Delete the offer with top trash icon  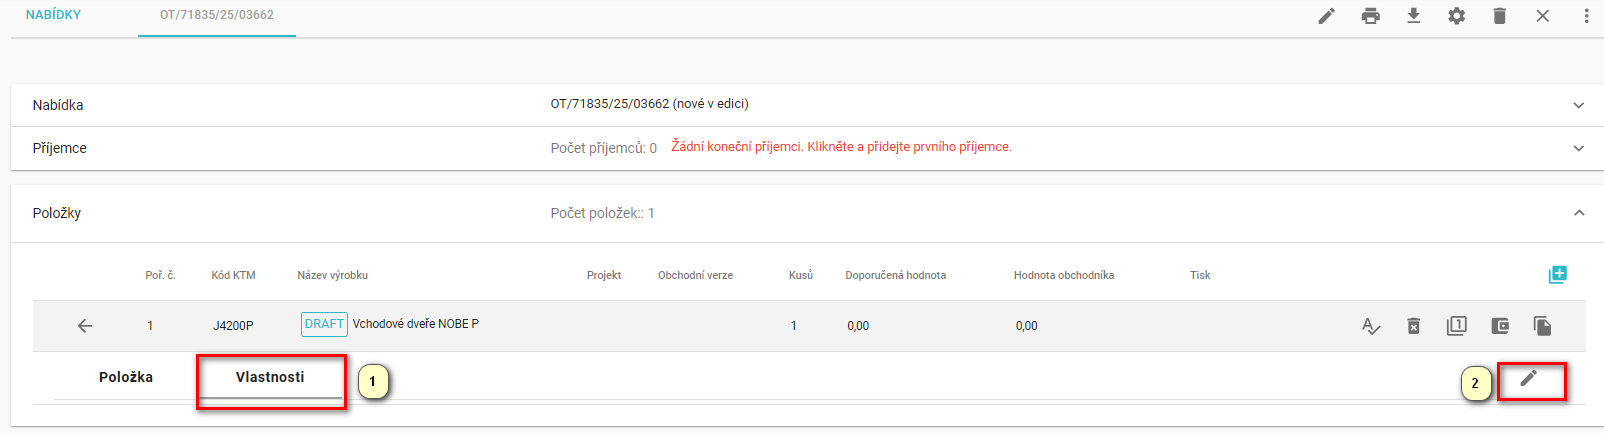1499,16
